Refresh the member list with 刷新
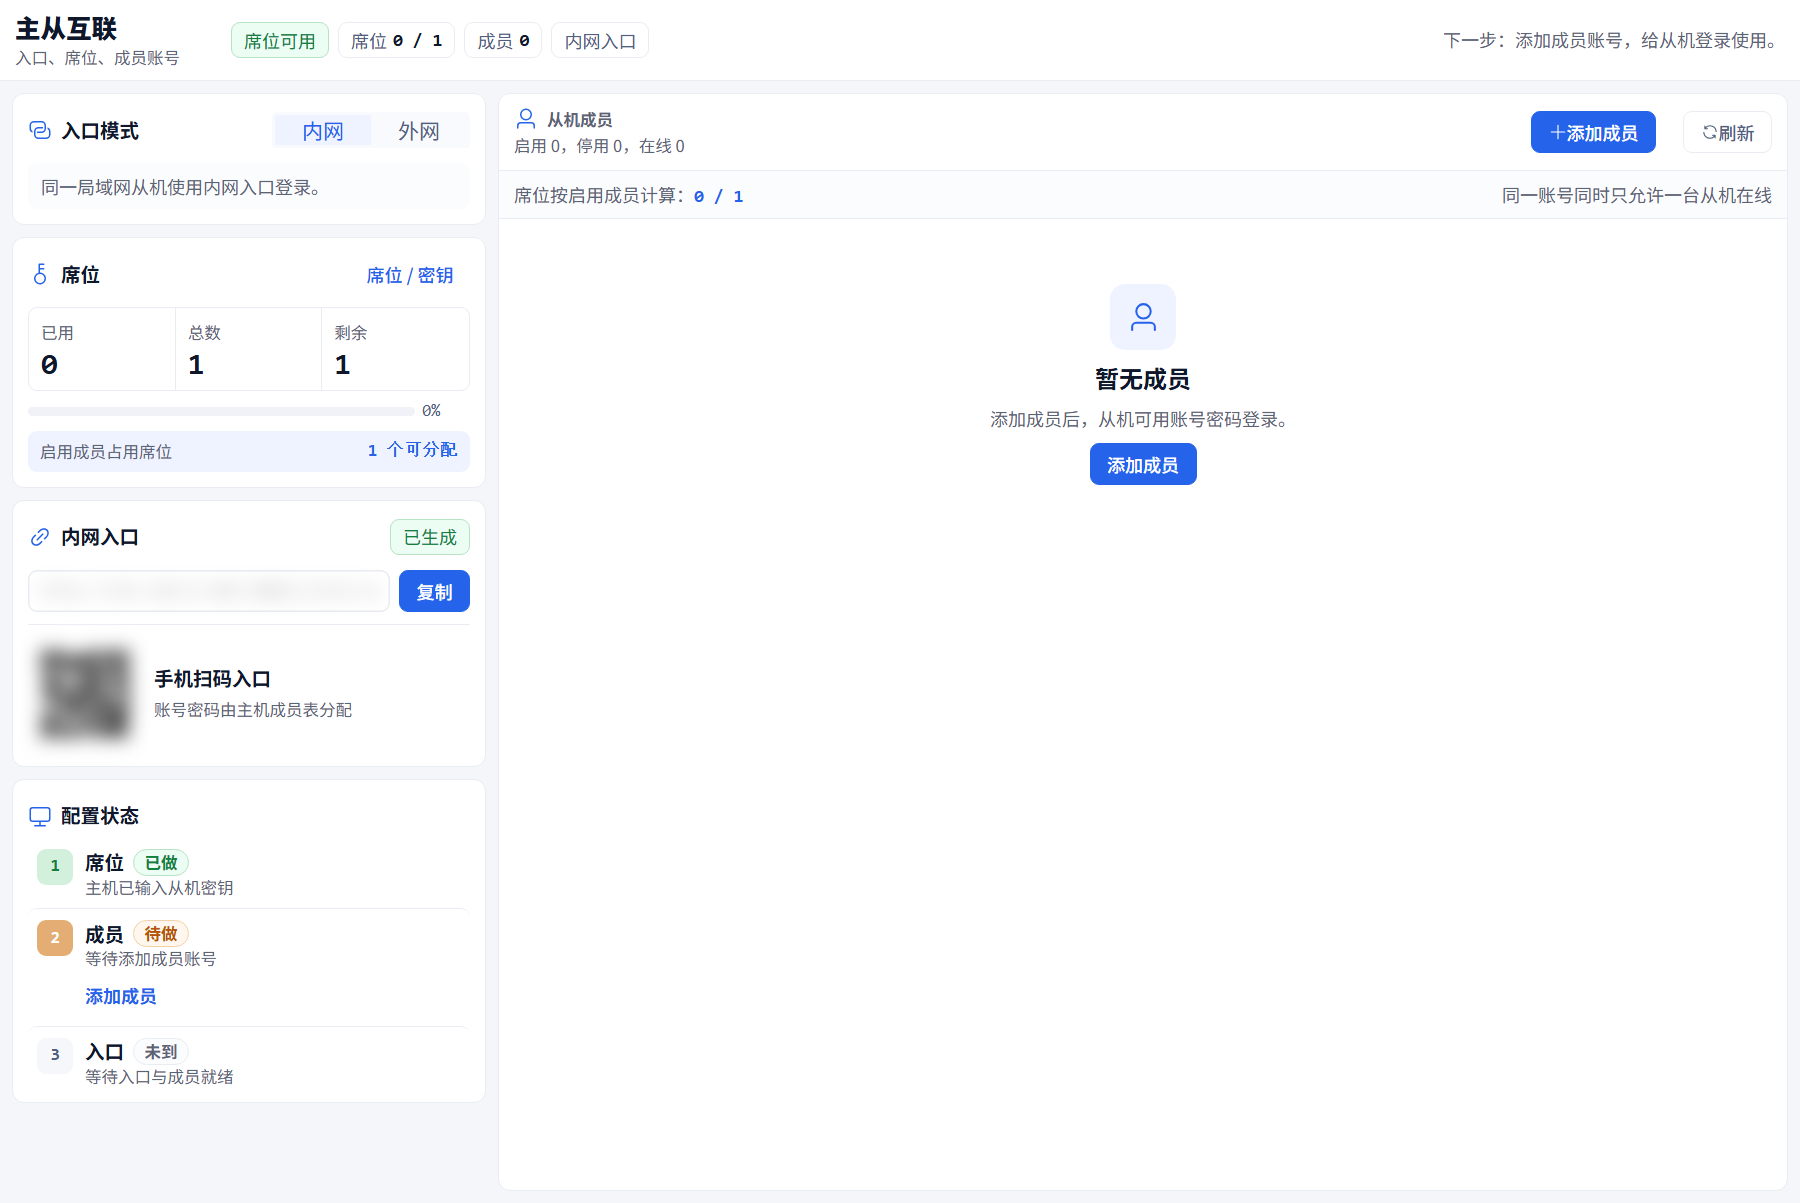Screen dimensions: 1800x1203 1728,132
